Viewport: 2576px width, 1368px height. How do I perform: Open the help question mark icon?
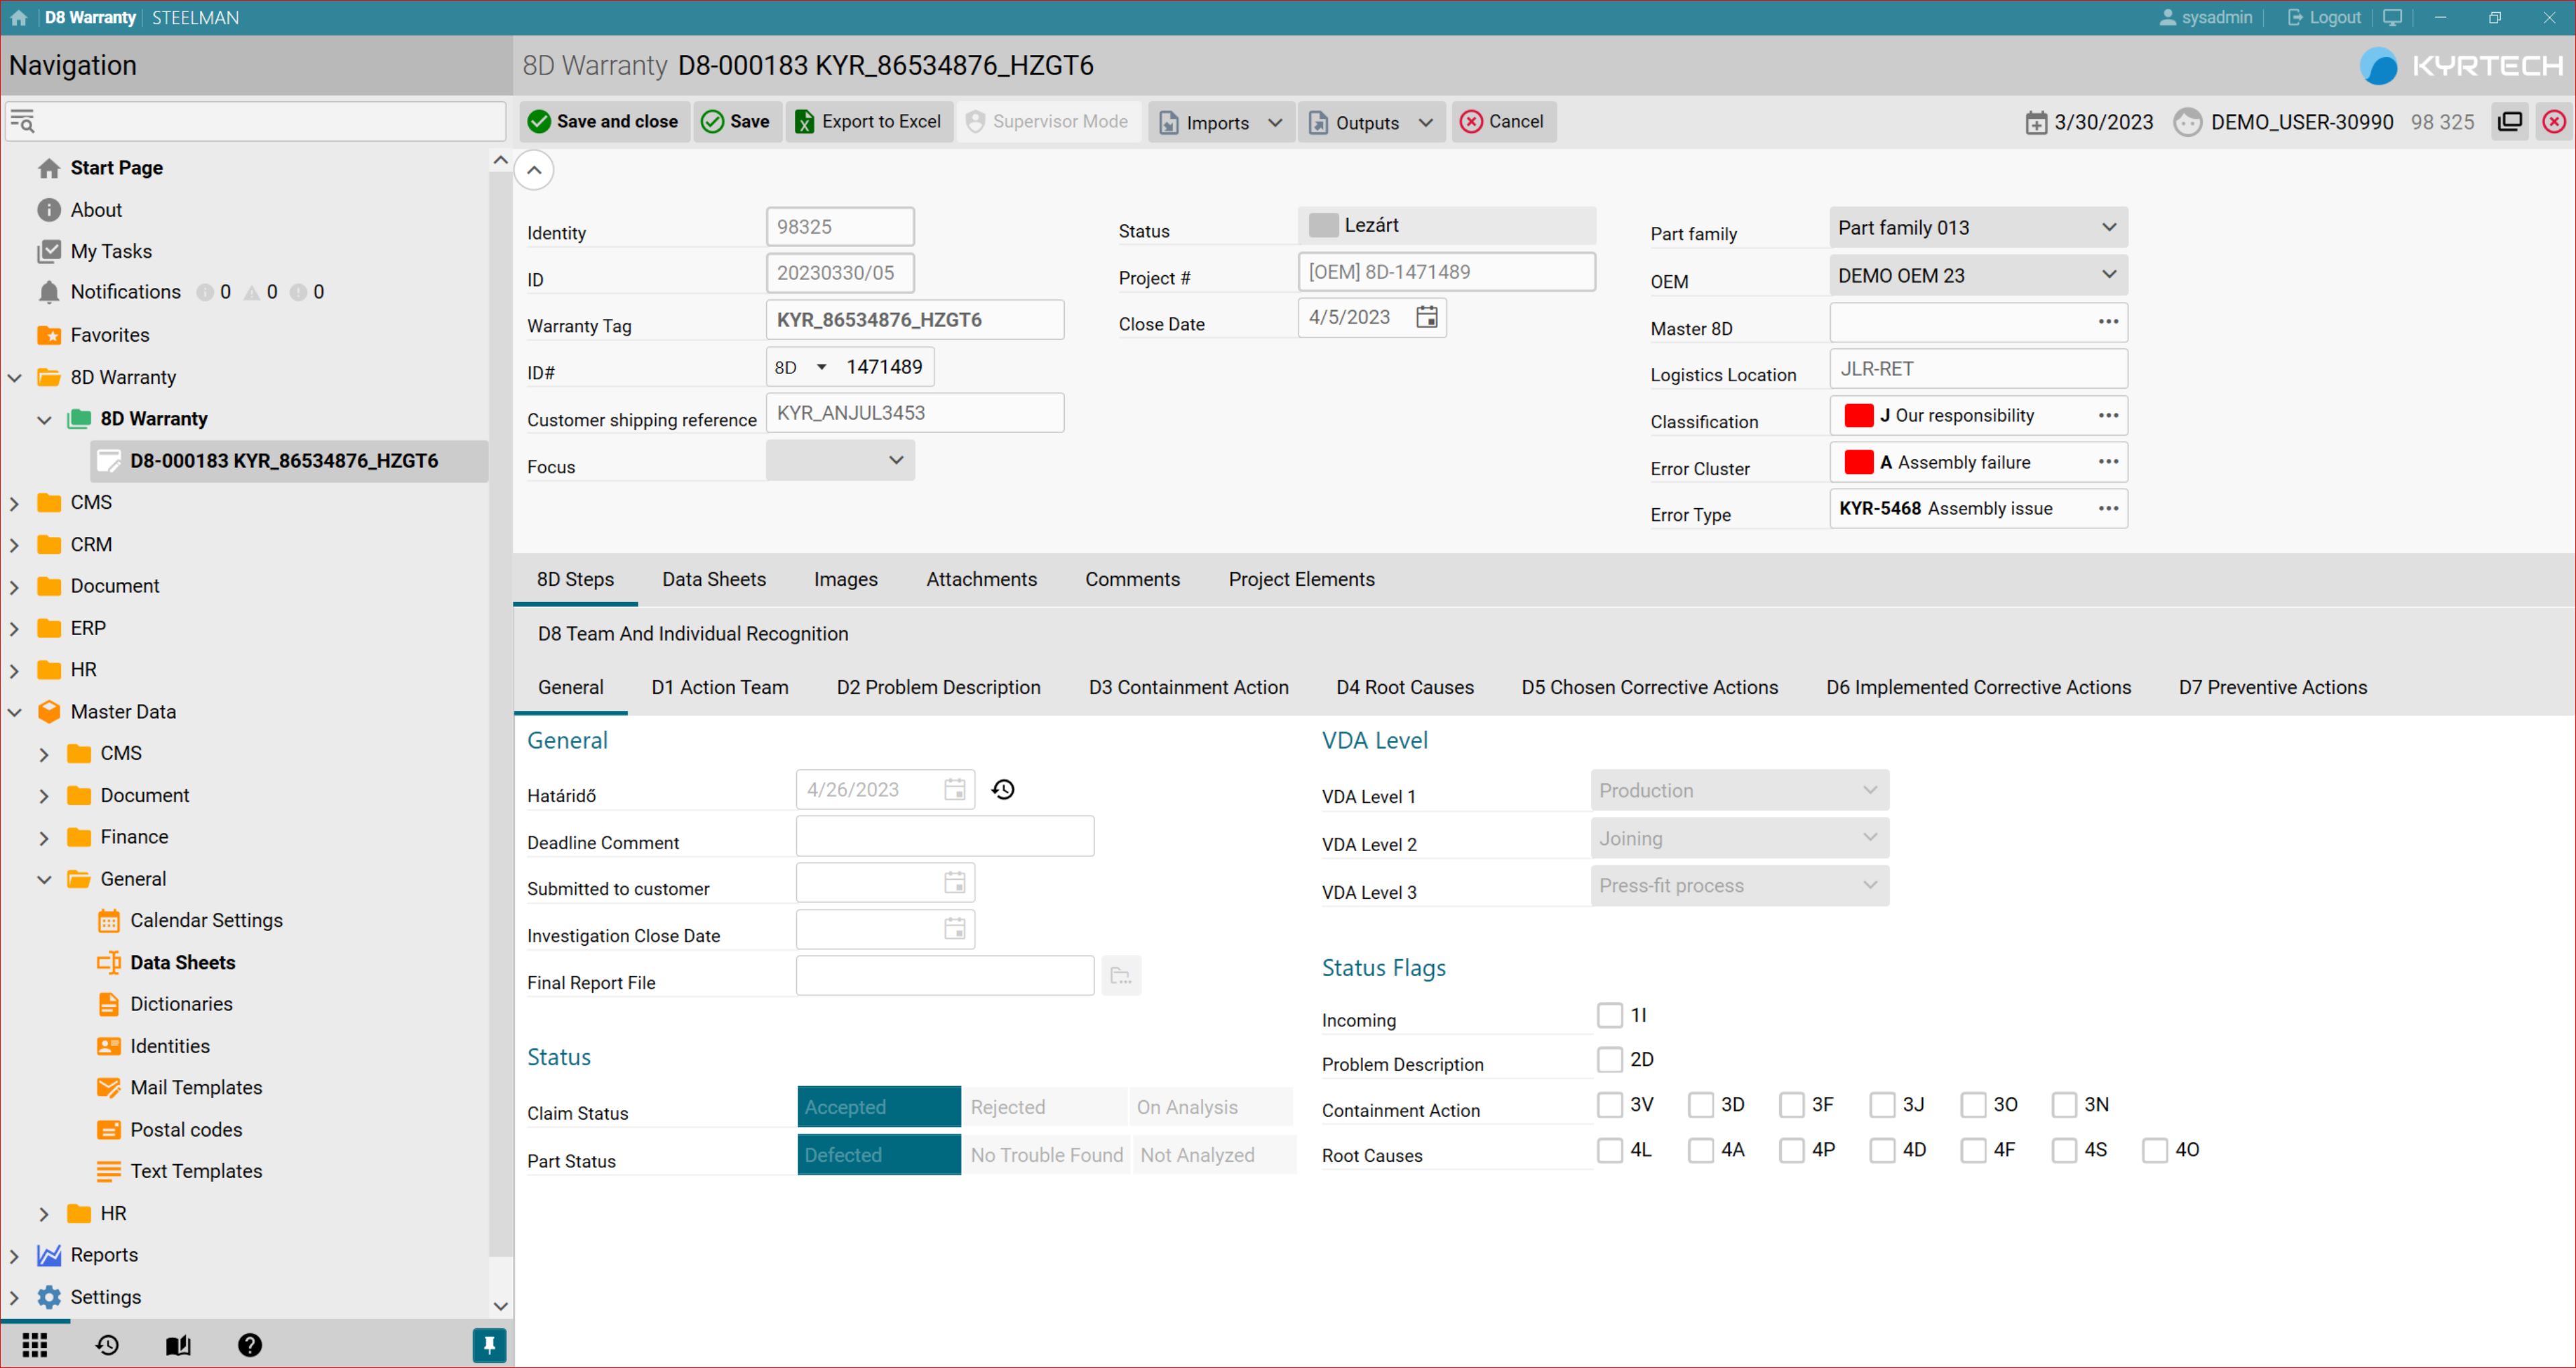[250, 1345]
